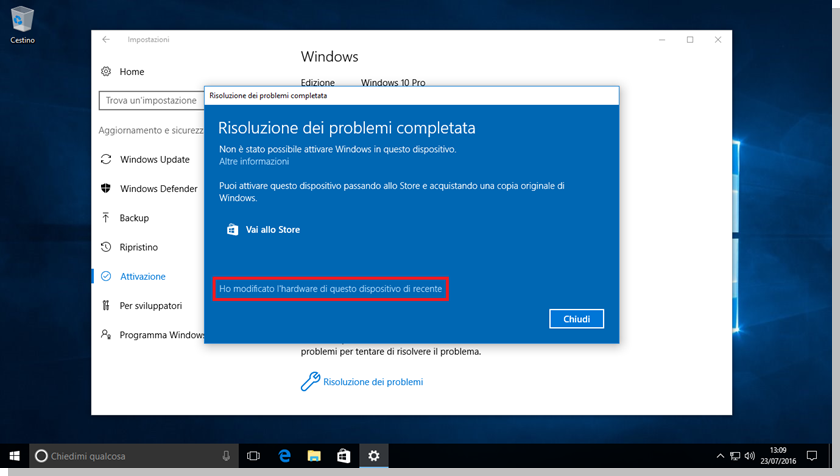The width and height of the screenshot is (840, 476).
Task: Open the Windows Start menu
Action: (14, 456)
